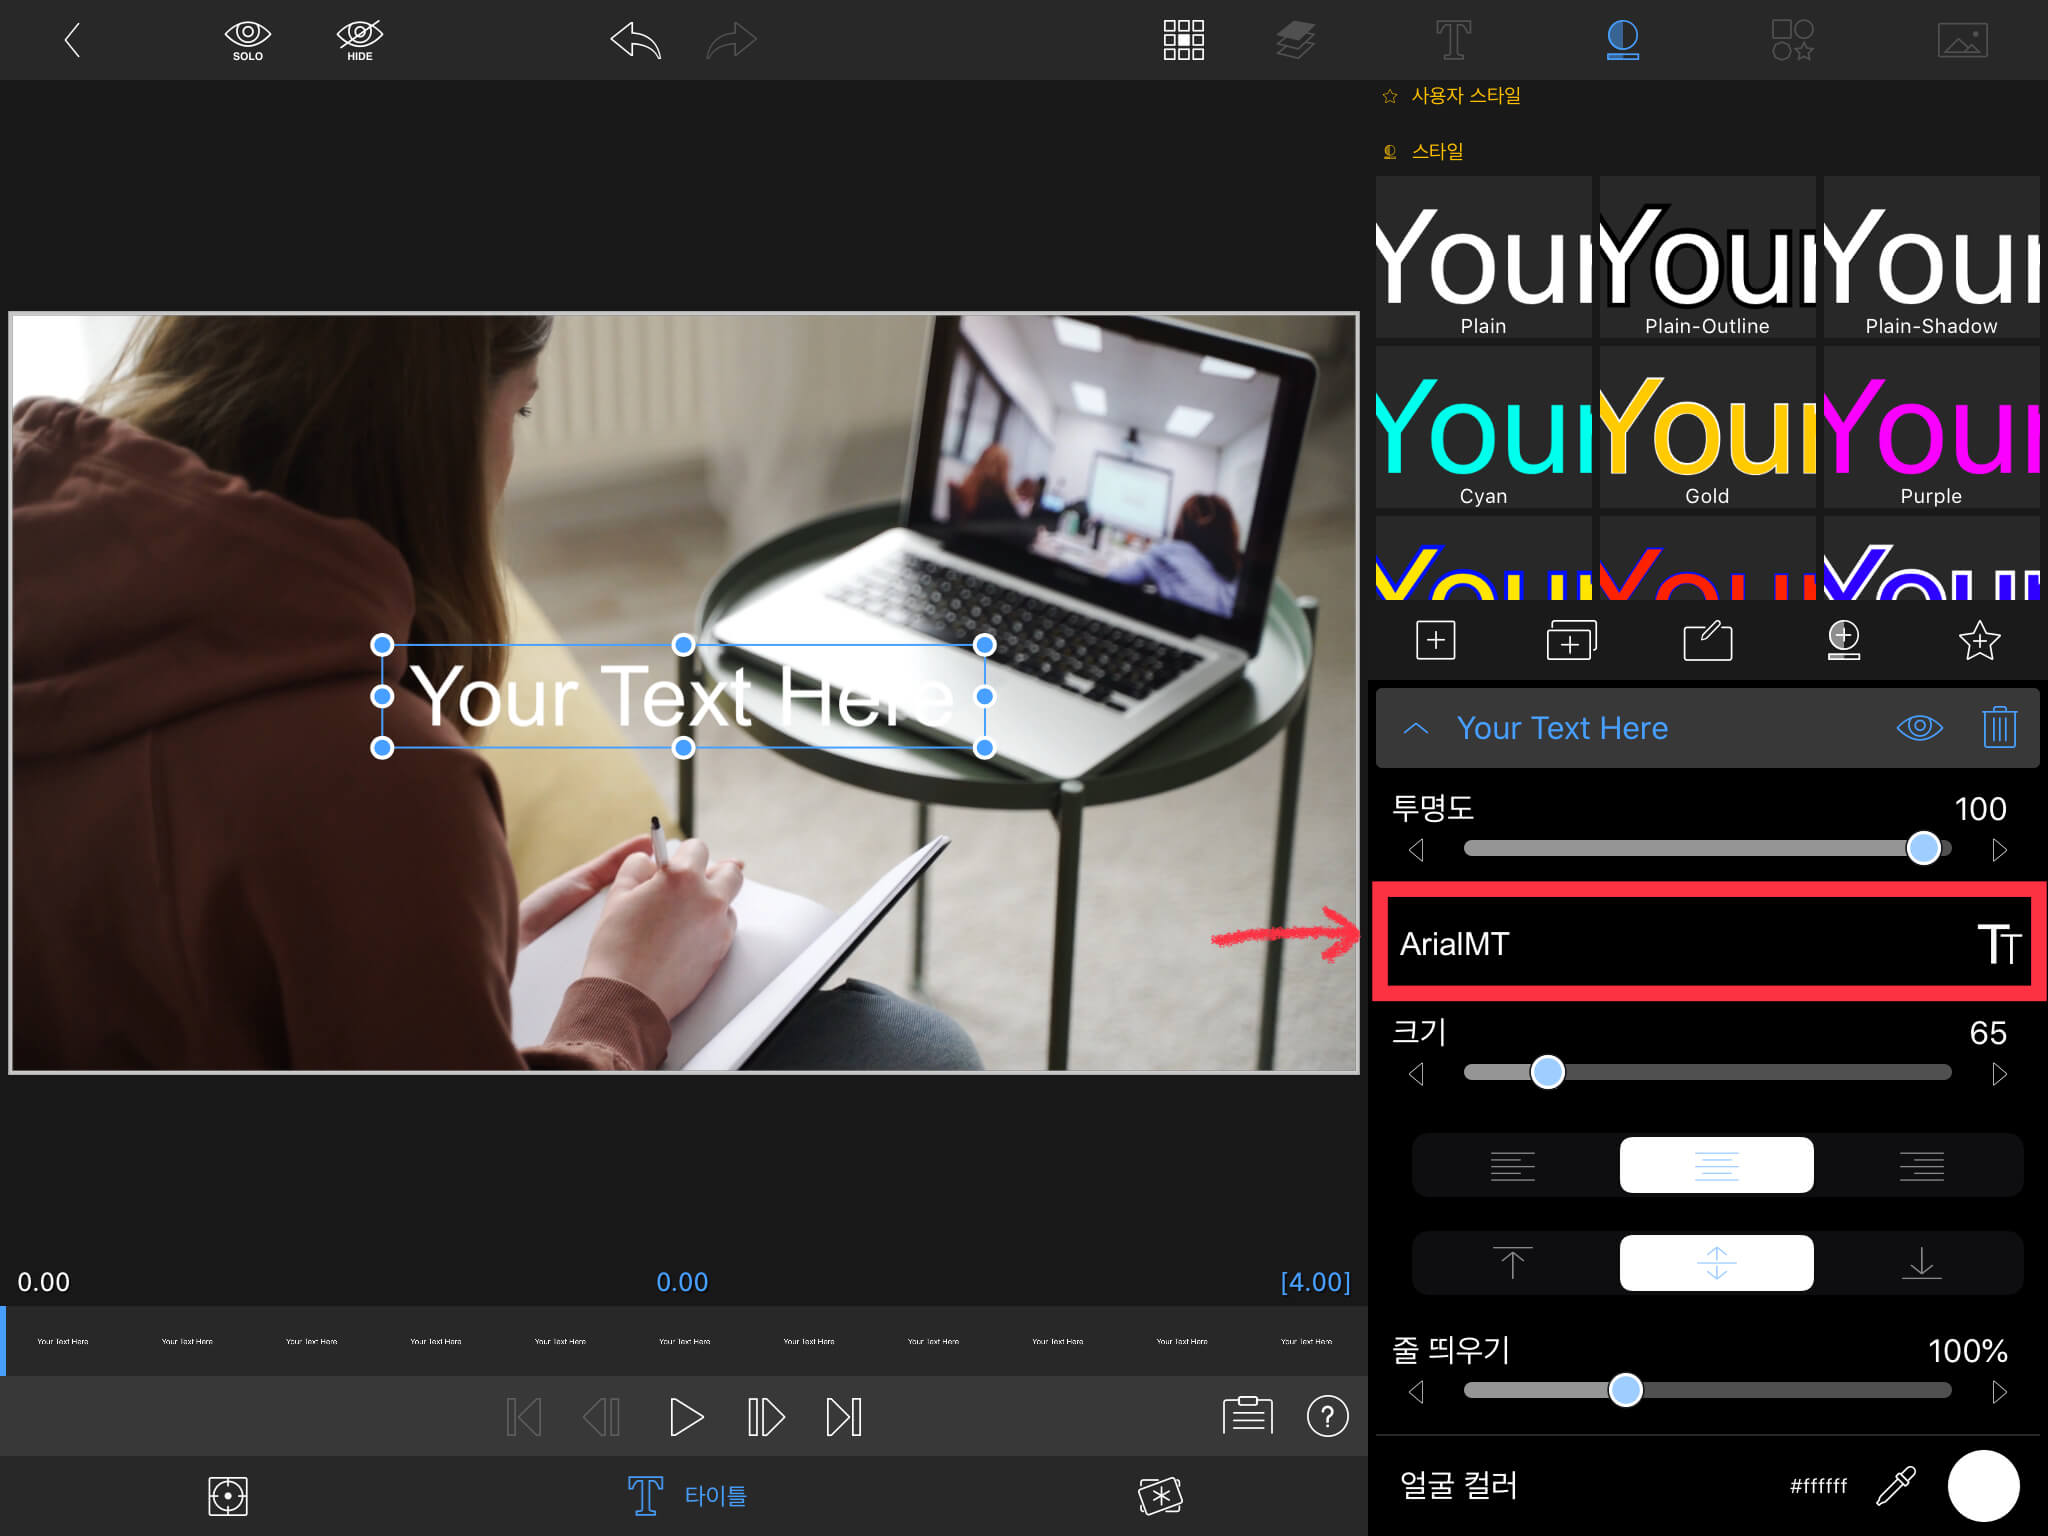
Task: Delete the text layer with the trash icon
Action: [x=1999, y=727]
